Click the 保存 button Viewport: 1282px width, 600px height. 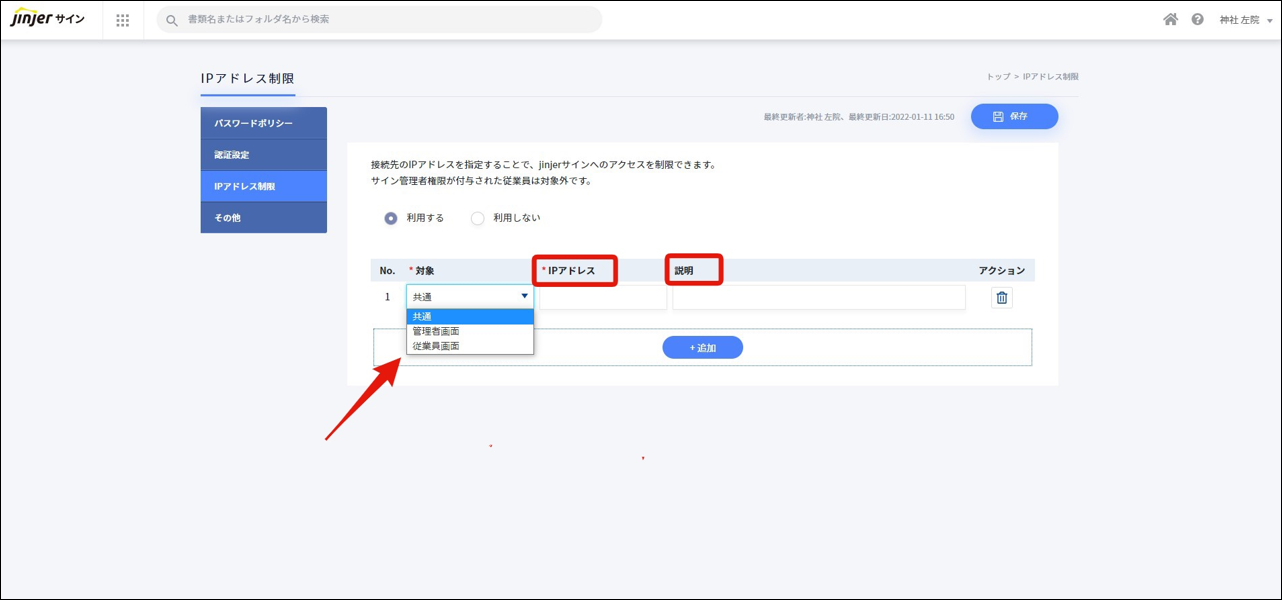click(x=1013, y=117)
